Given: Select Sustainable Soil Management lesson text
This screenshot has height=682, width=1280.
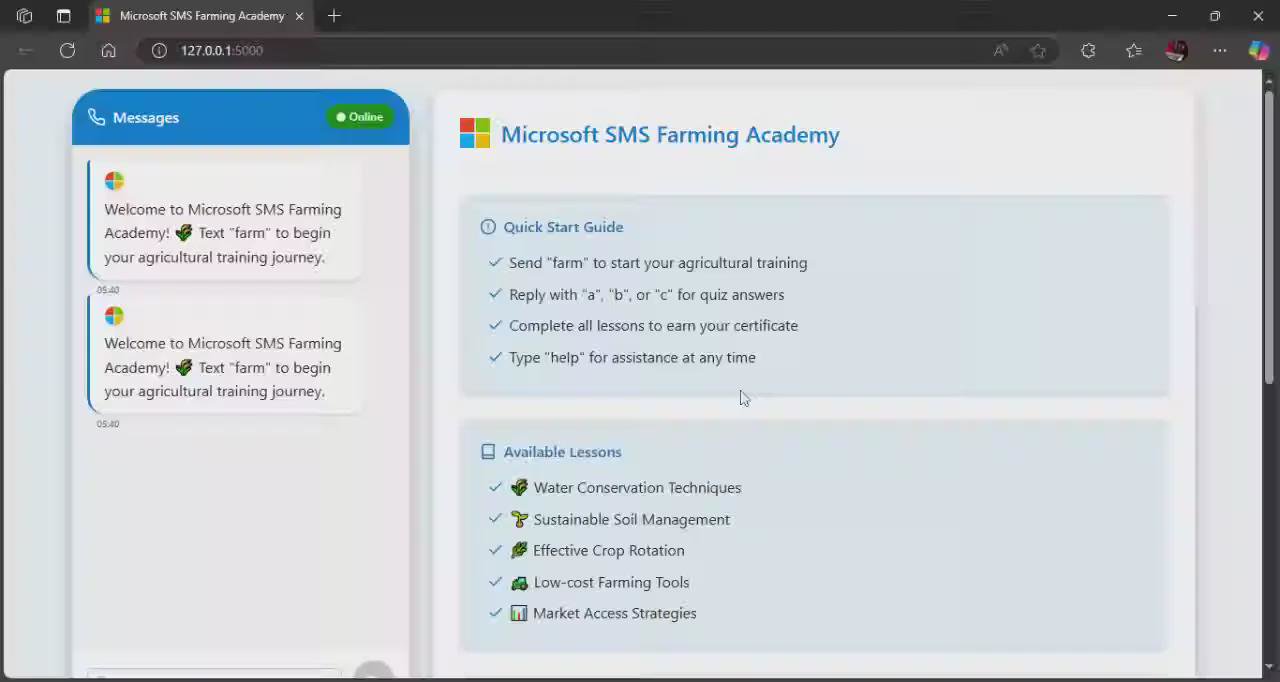Looking at the screenshot, I should (631, 519).
